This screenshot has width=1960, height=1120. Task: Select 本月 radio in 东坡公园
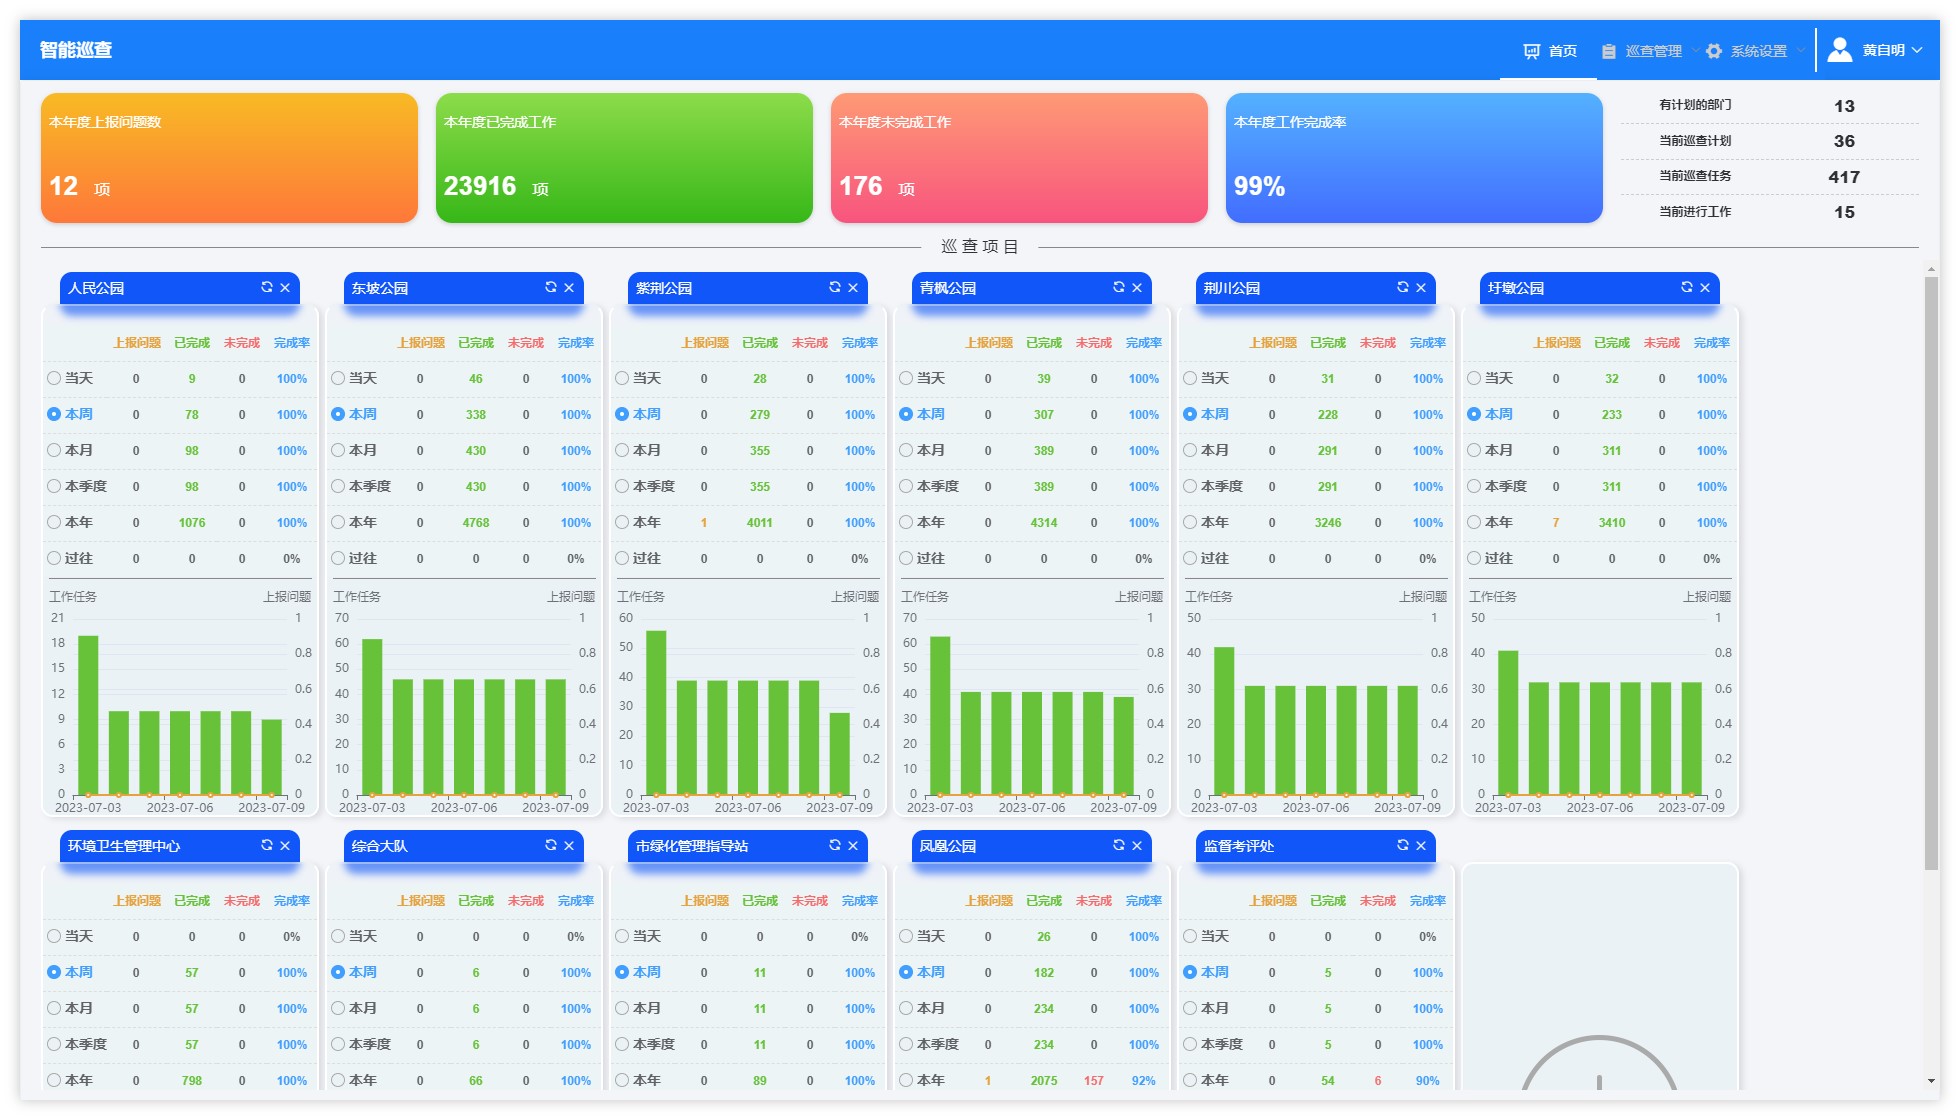pos(338,450)
